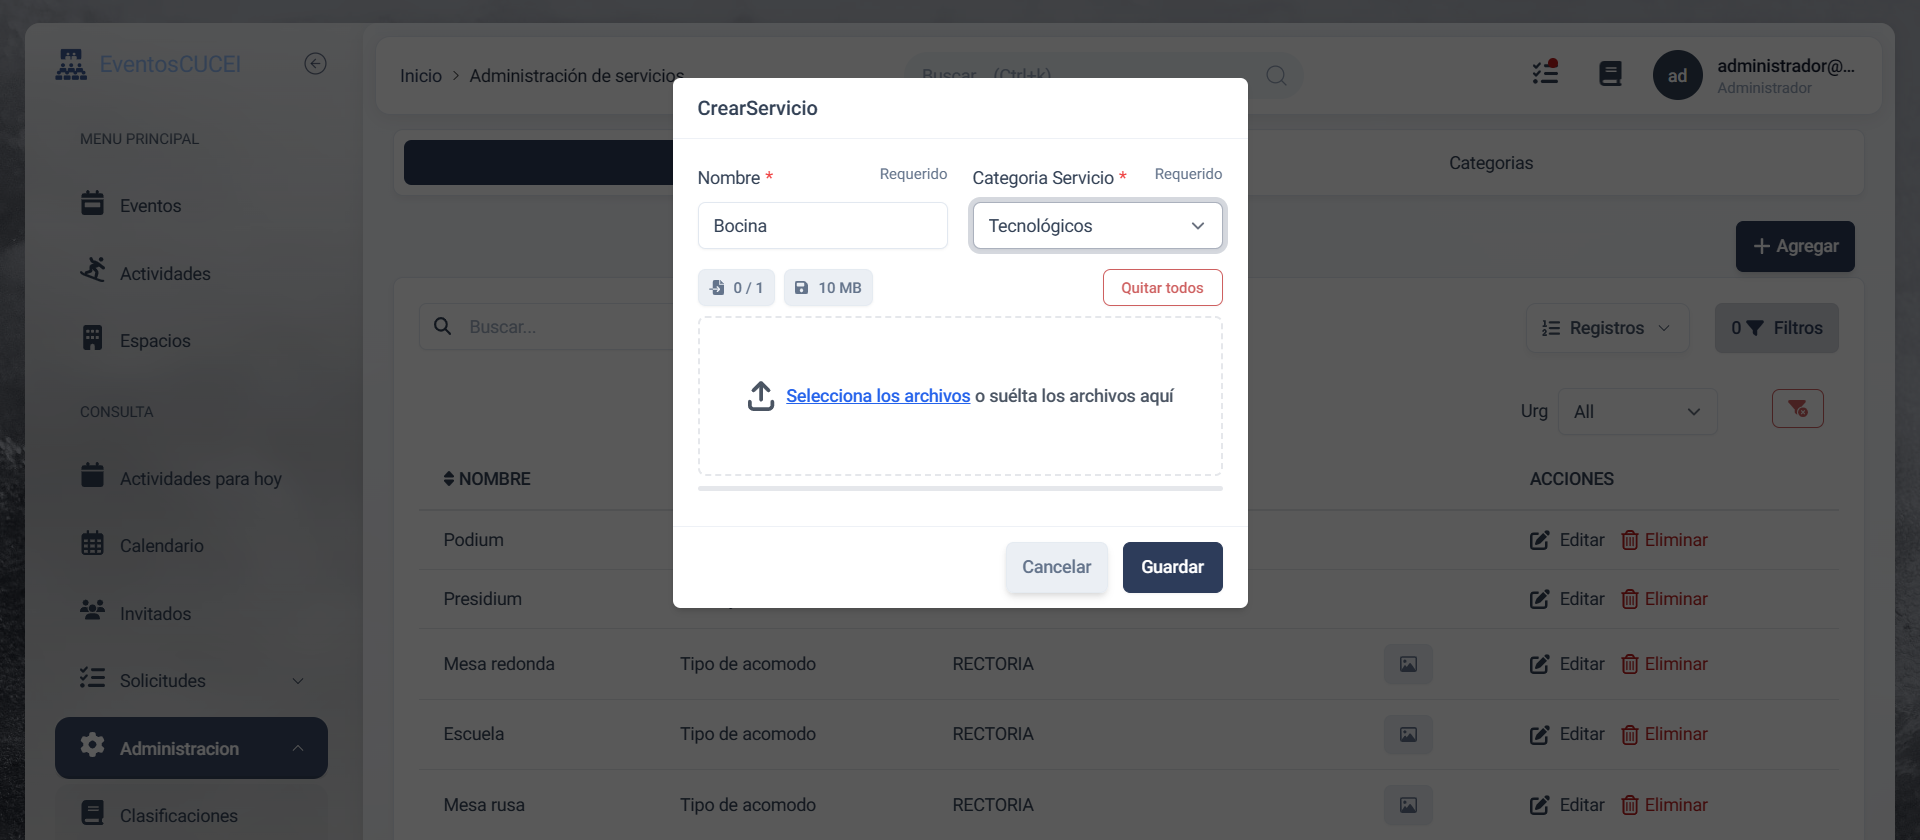Open the Categoria Servicio dropdown
The width and height of the screenshot is (1920, 840).
[x=1097, y=226]
